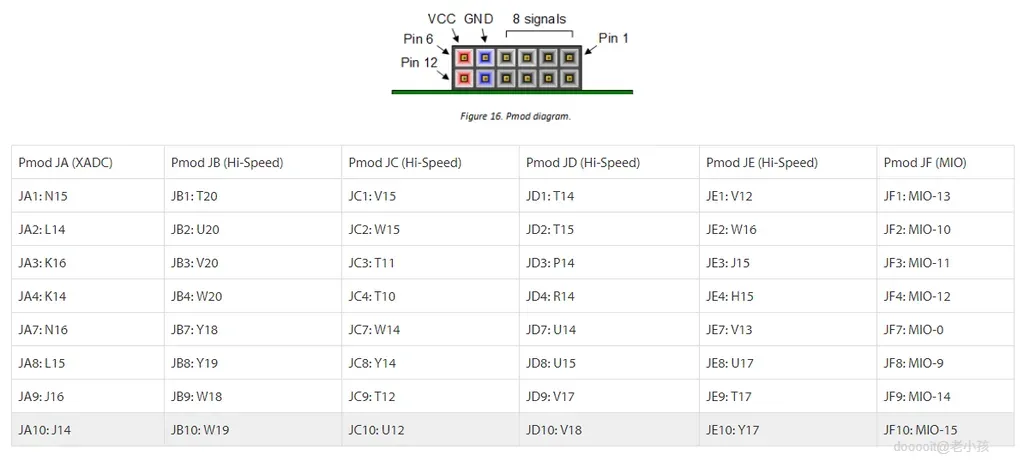Click the top-row blue GND pin square
The image size is (1024, 461).
pyautogui.click(x=485, y=57)
